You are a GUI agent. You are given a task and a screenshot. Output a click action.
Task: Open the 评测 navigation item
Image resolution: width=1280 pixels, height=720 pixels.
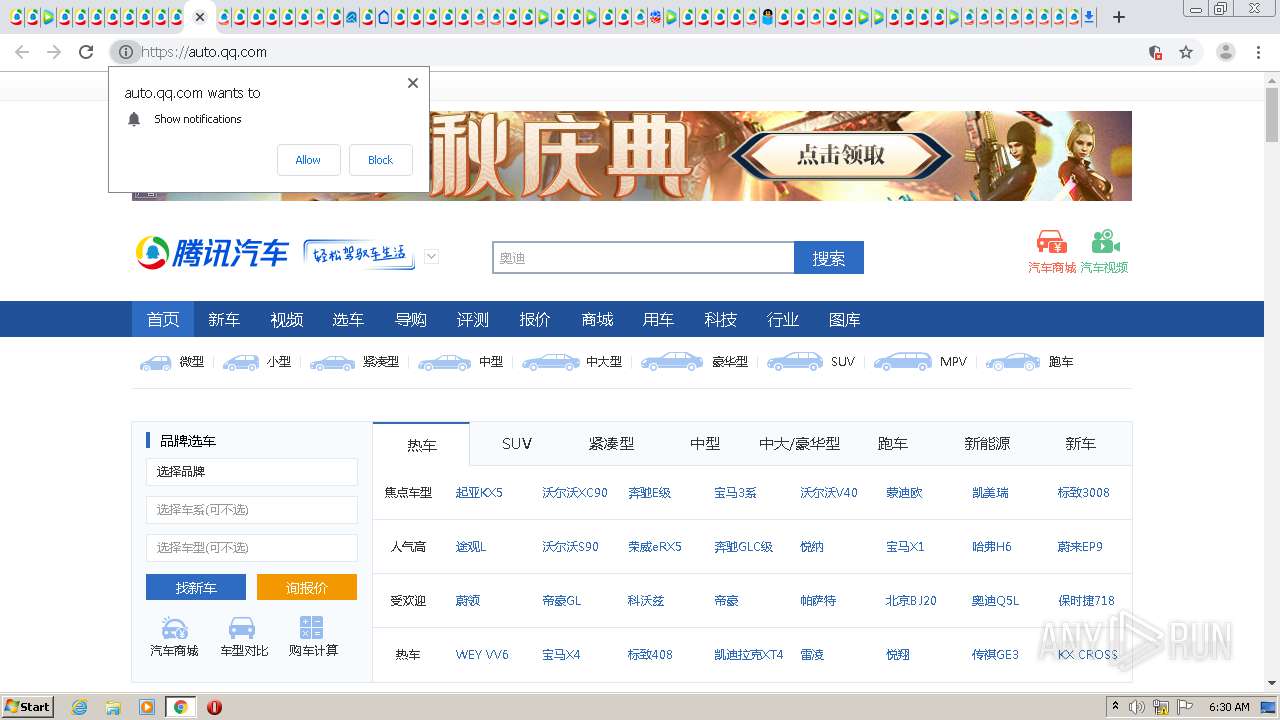click(472, 319)
